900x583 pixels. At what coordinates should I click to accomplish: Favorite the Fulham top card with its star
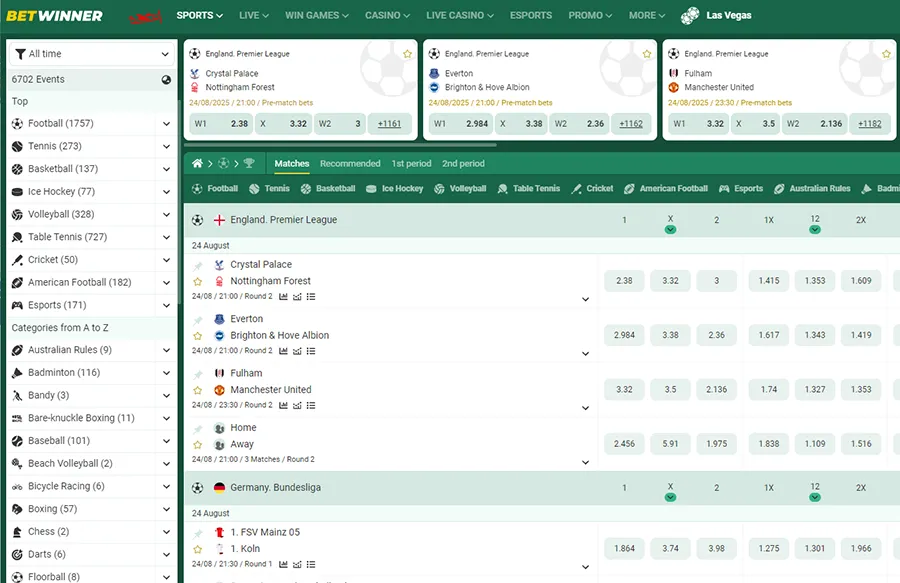point(886,54)
